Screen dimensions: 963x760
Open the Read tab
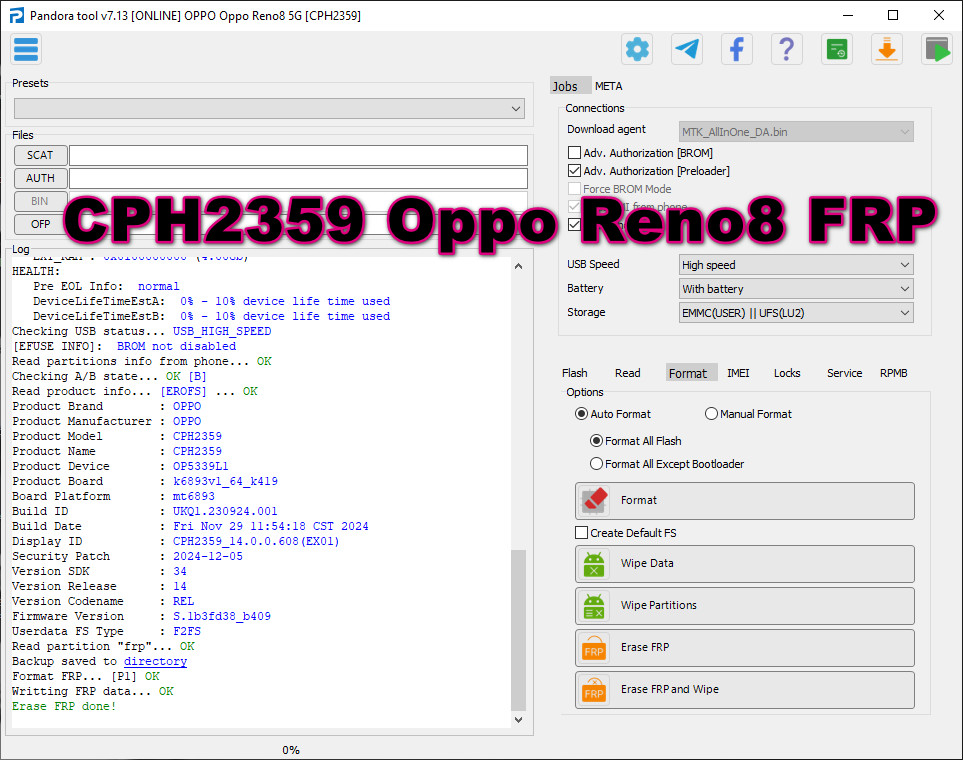(627, 373)
